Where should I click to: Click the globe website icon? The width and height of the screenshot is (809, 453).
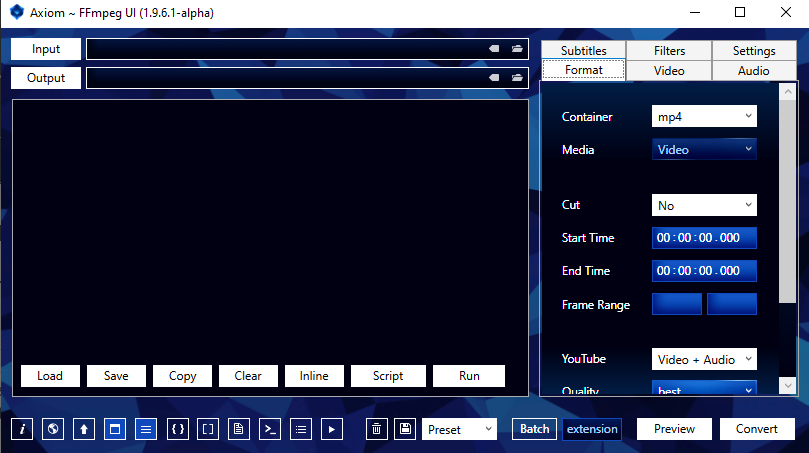point(53,429)
